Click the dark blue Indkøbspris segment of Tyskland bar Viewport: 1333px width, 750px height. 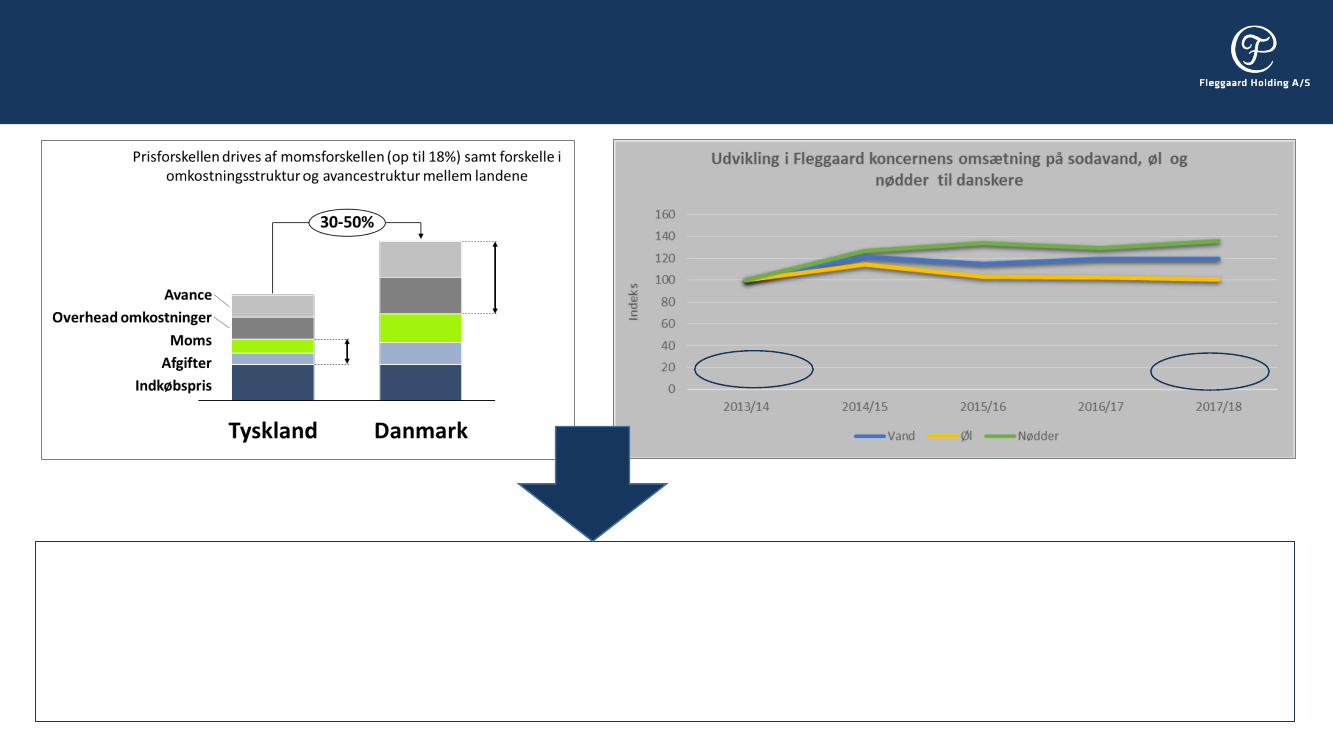273,382
